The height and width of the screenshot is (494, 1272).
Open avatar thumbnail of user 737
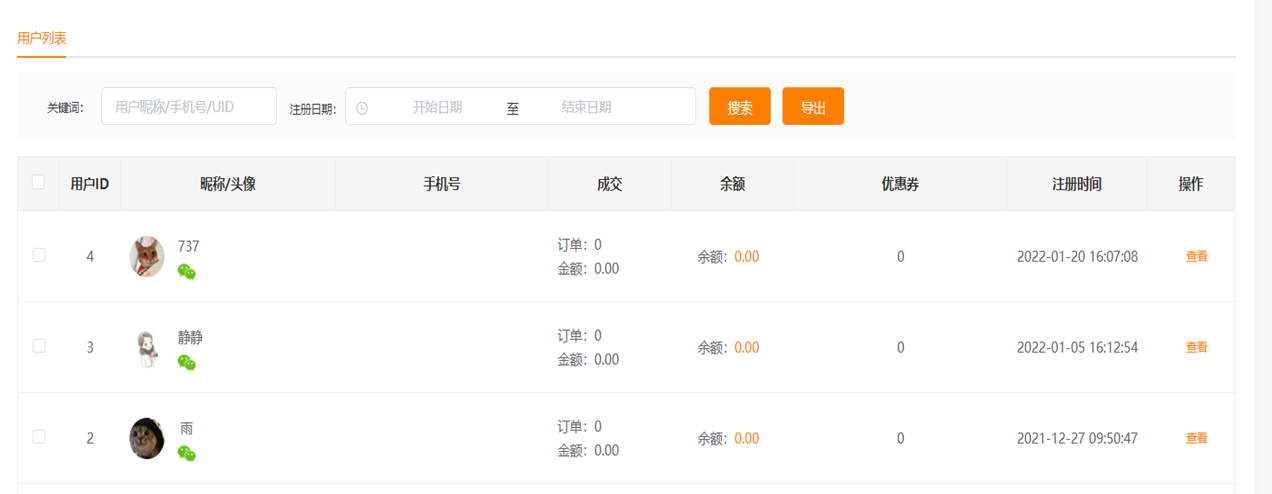pos(147,257)
